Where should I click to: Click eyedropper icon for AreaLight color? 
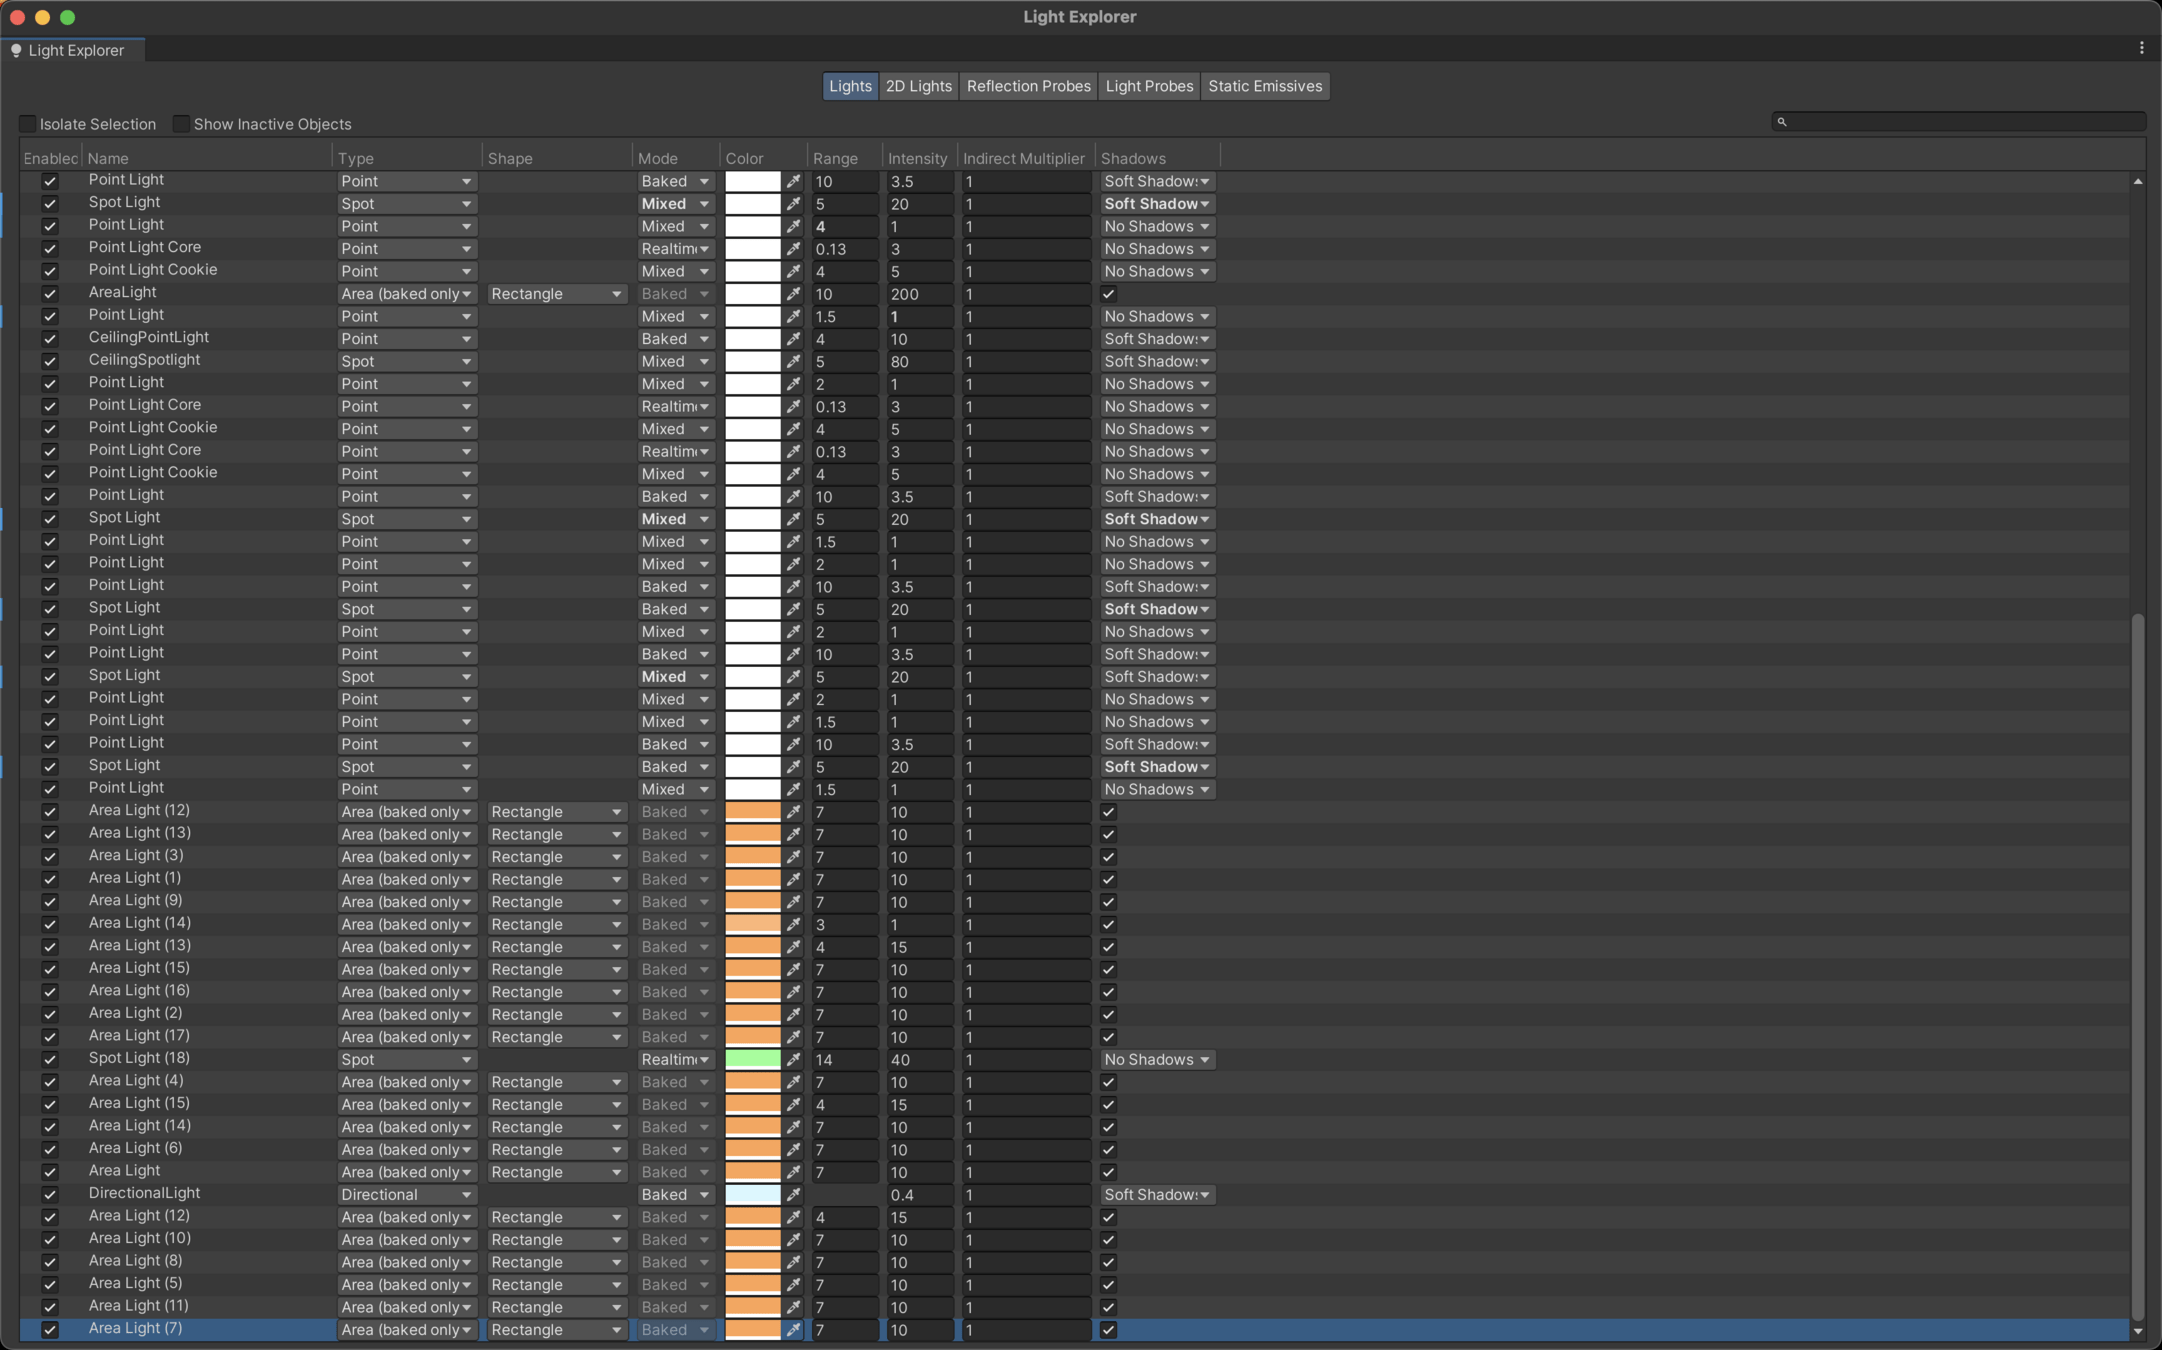[793, 294]
